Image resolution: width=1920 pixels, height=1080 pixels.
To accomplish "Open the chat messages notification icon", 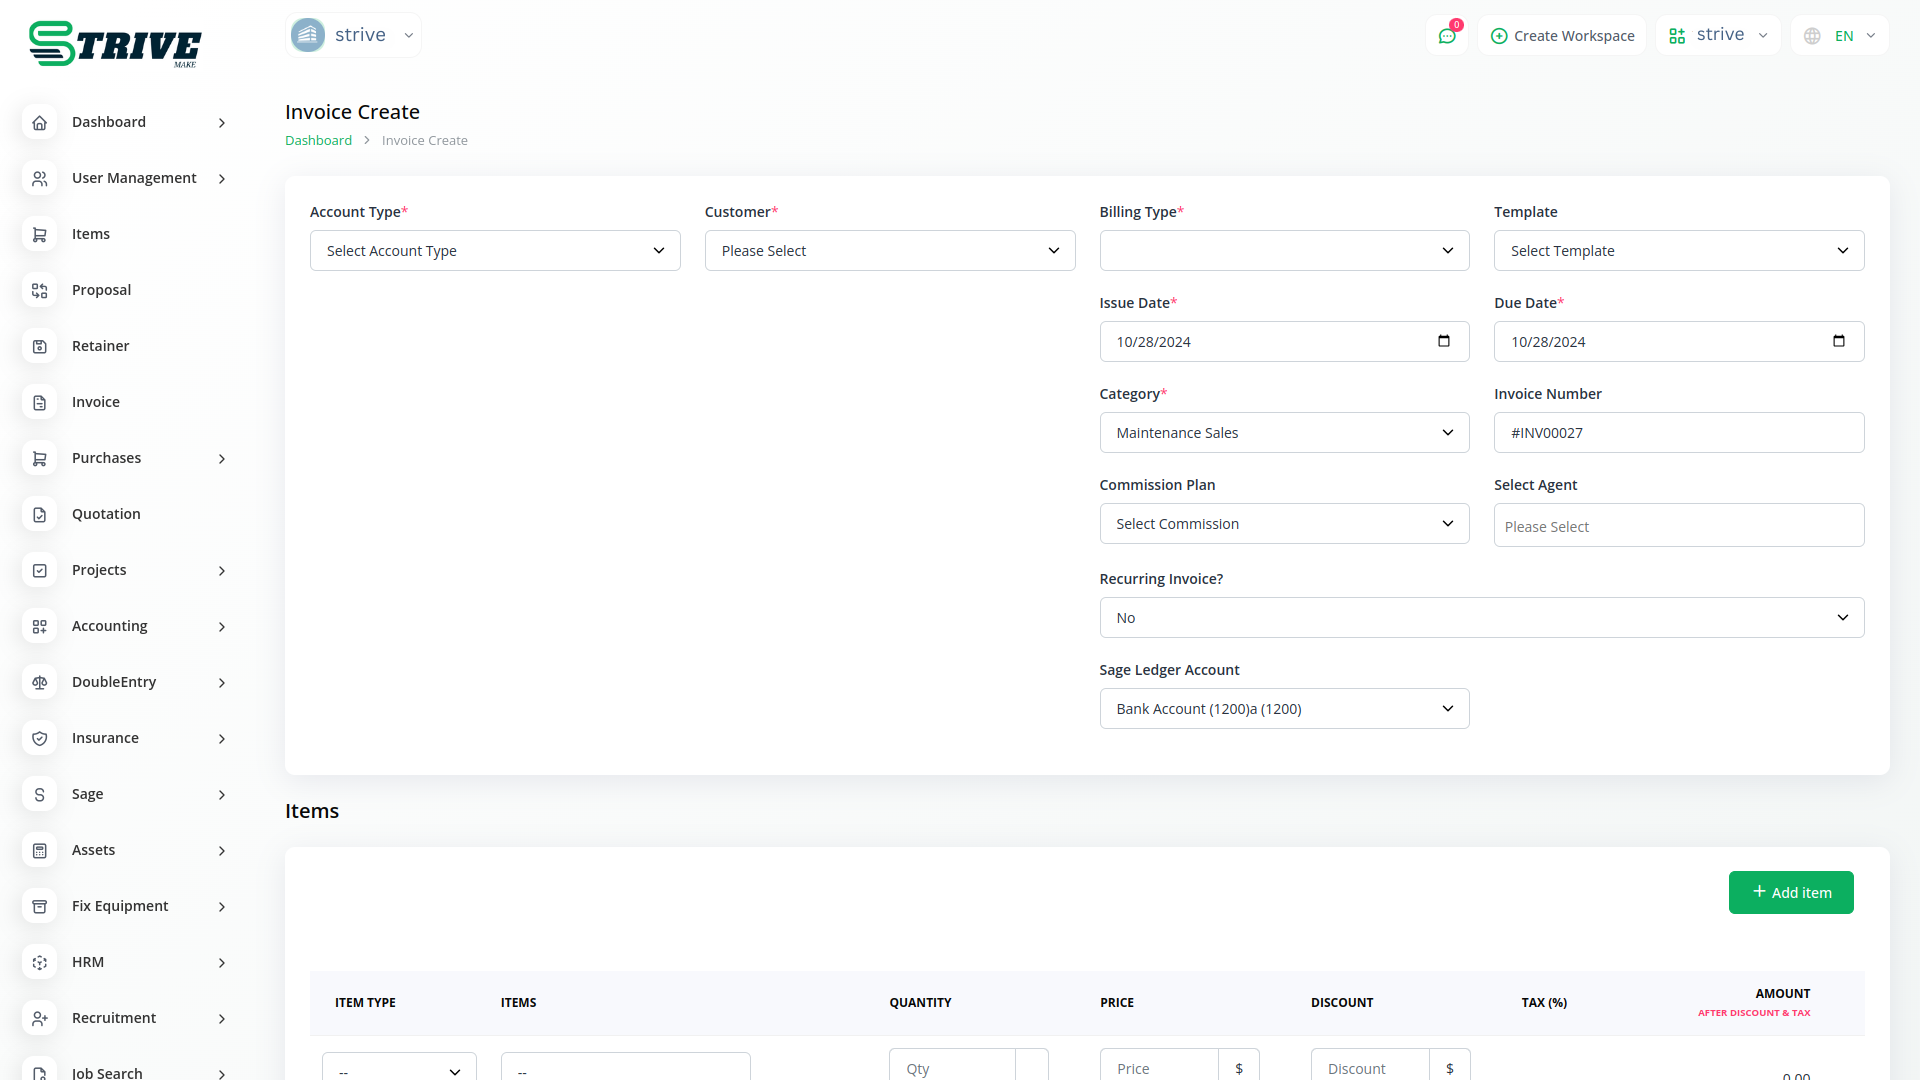I will click(1446, 36).
